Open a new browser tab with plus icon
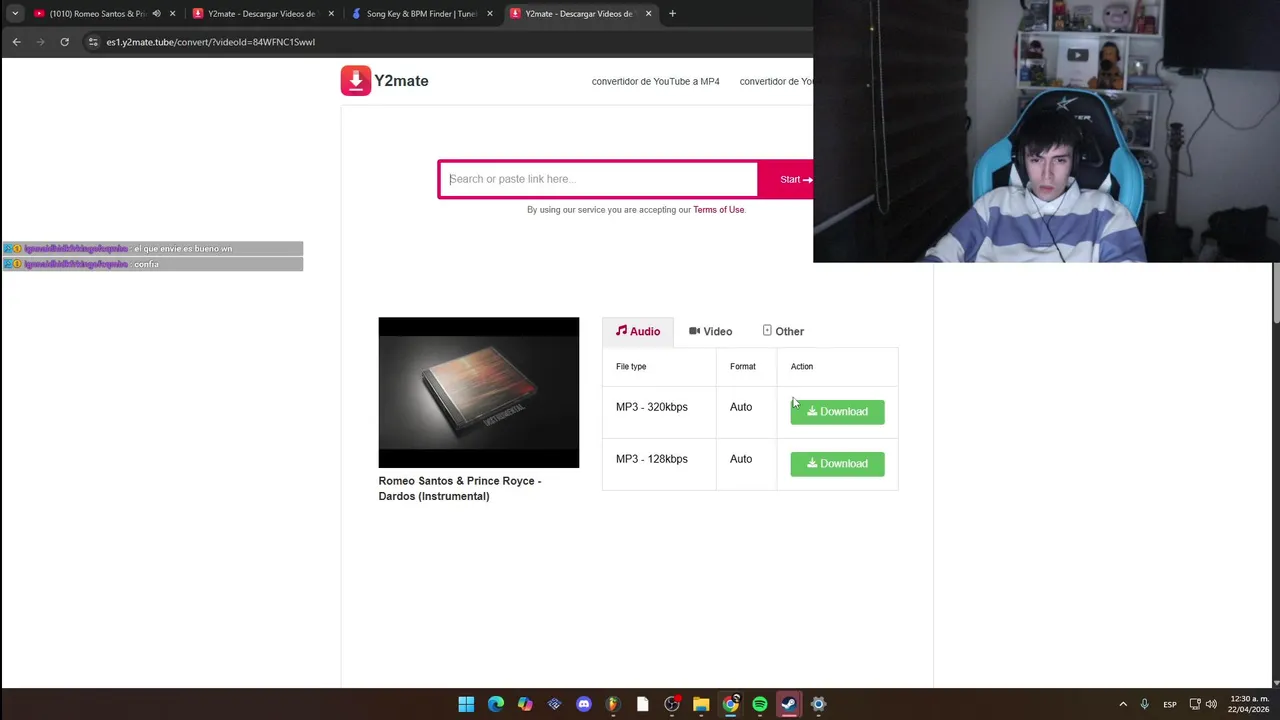 click(x=672, y=14)
